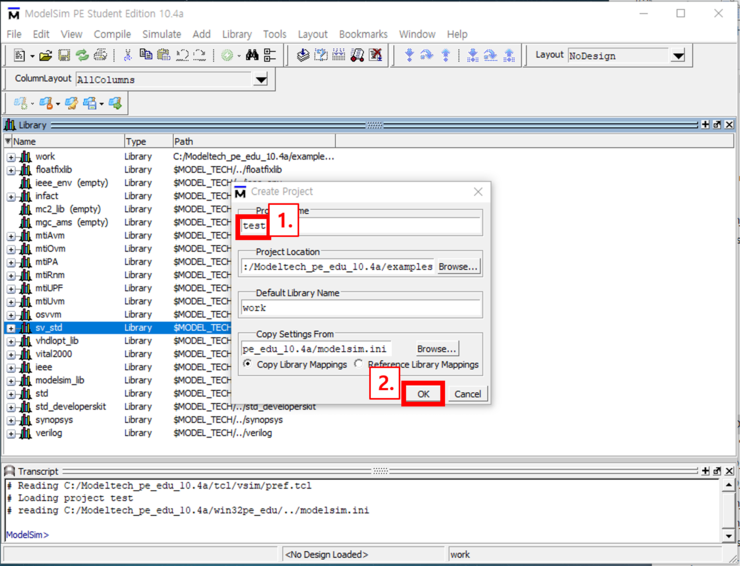Open the New file dropdown arrow

32,56
